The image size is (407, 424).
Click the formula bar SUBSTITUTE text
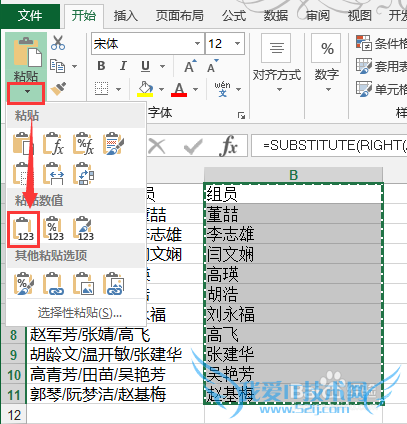click(335, 145)
